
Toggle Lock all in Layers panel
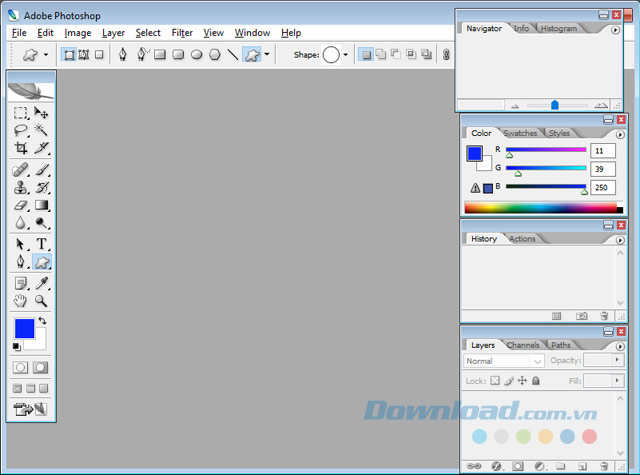point(536,381)
